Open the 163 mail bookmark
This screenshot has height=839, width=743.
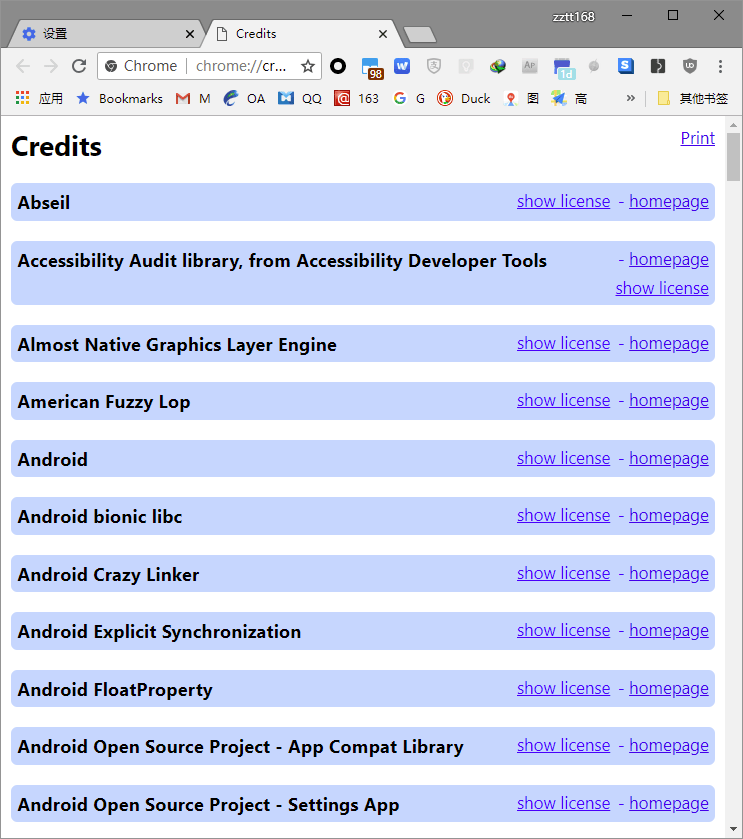356,98
